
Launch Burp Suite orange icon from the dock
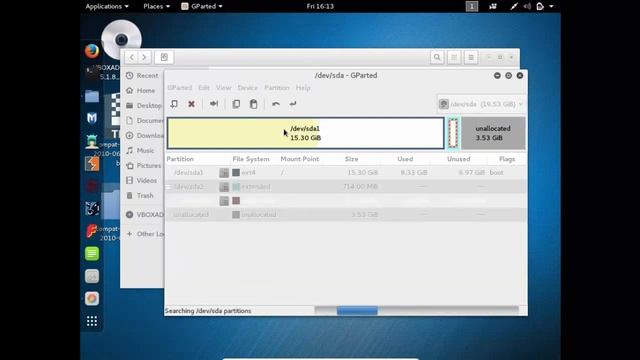coord(92,164)
